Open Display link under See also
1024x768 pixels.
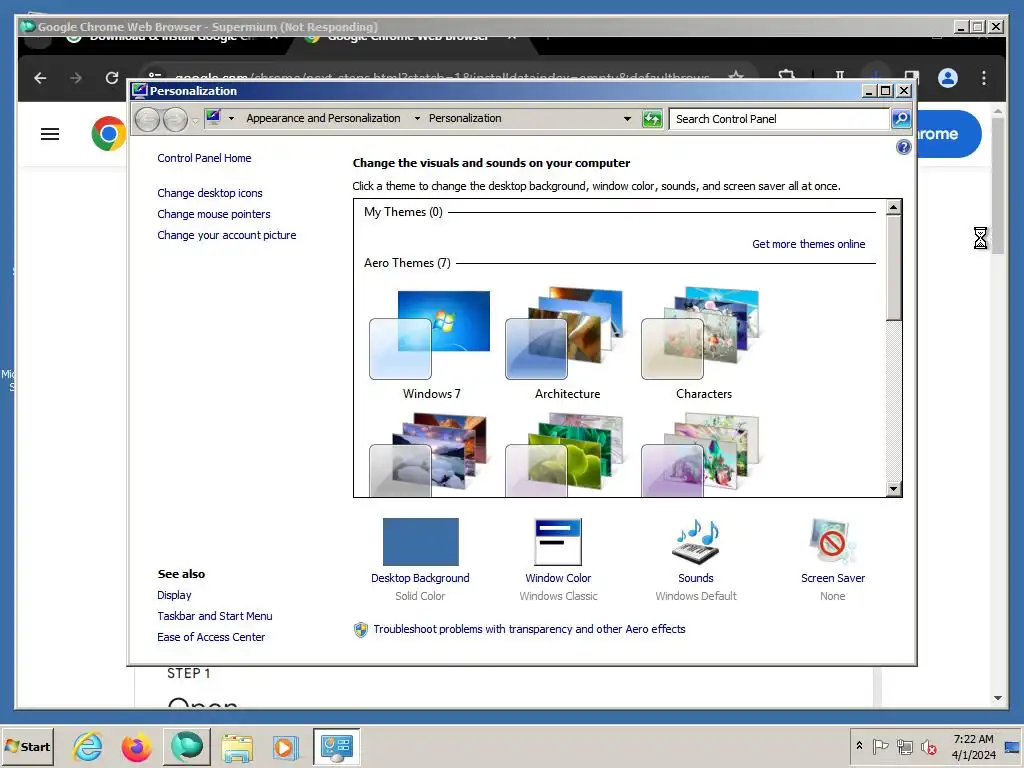tap(174, 596)
